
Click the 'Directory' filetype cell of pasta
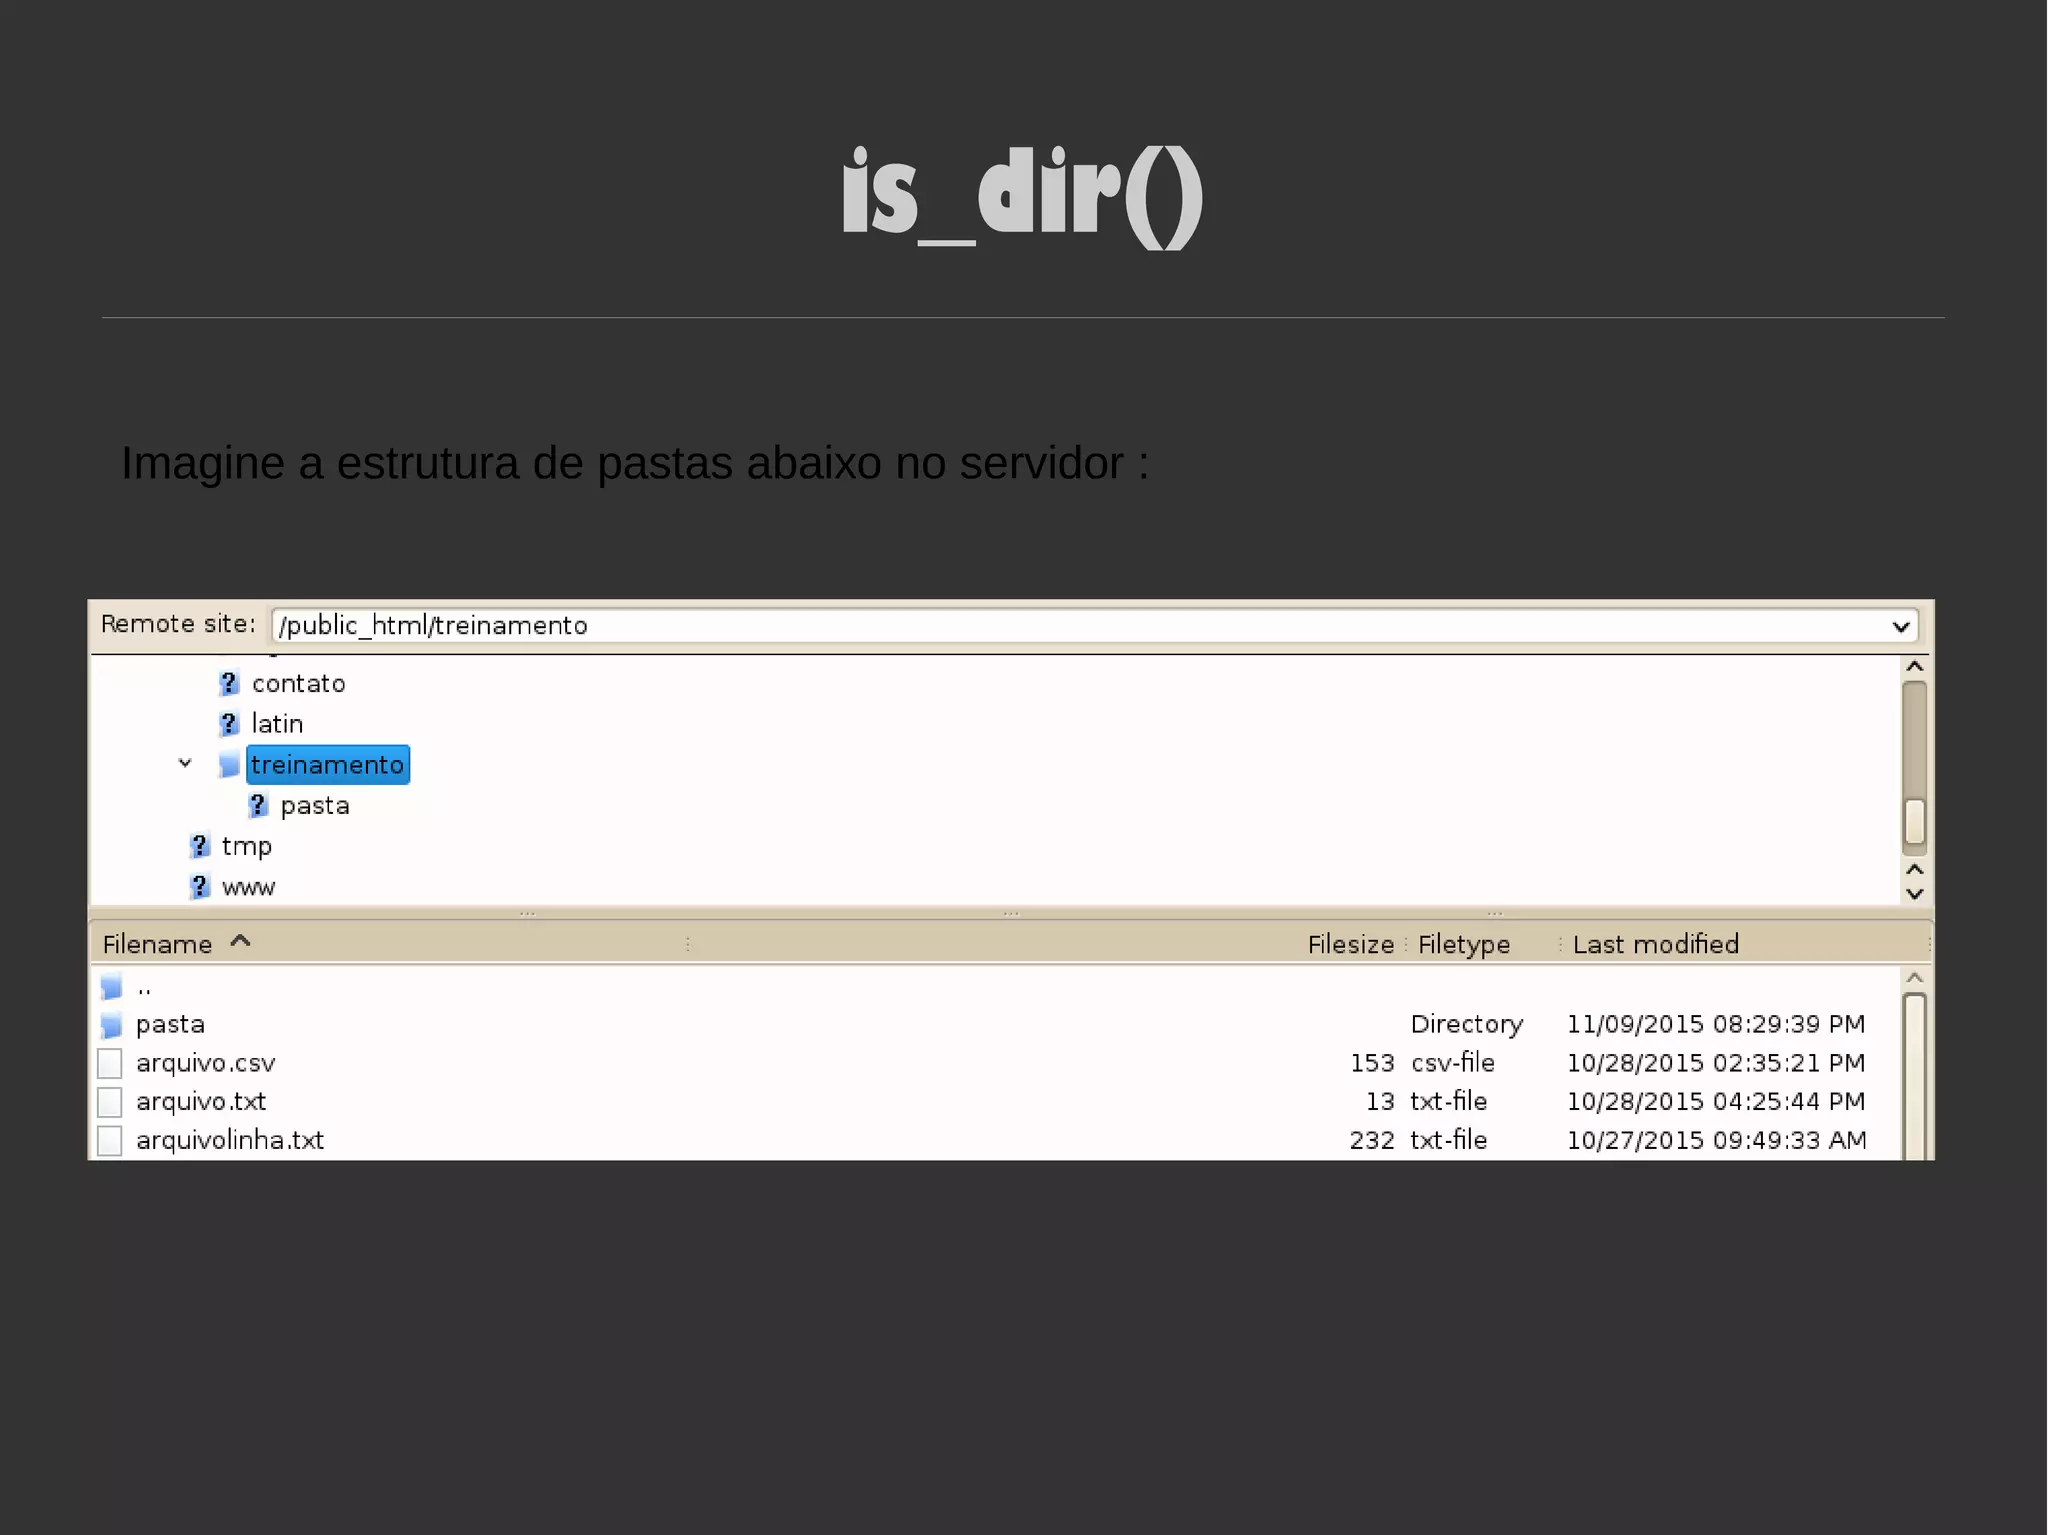point(1466,1025)
